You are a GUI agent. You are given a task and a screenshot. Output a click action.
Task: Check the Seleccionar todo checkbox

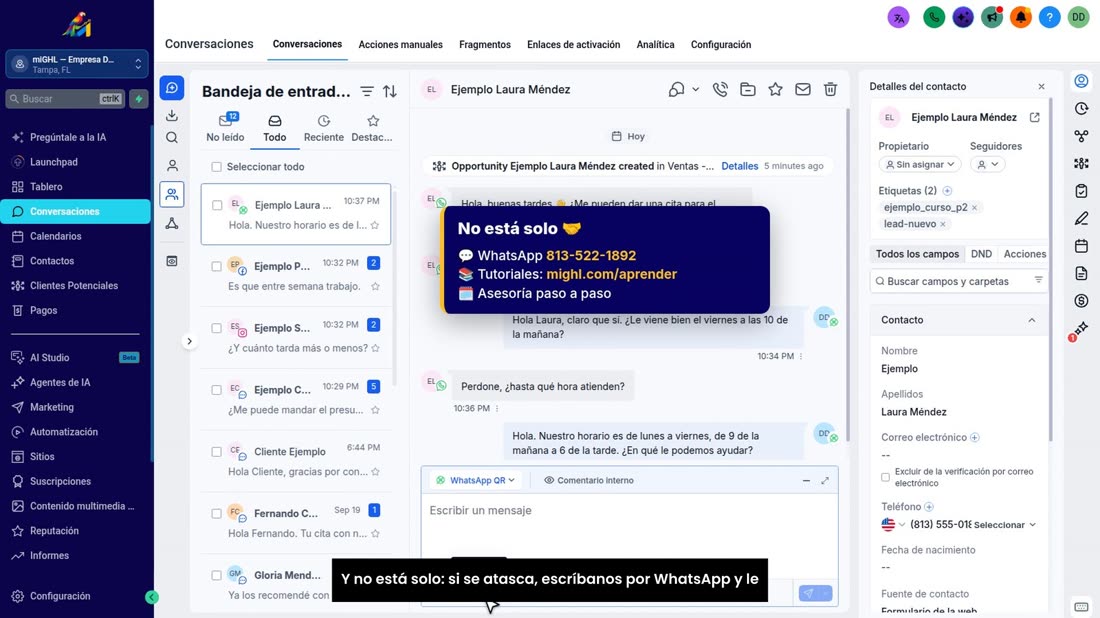pyautogui.click(x=217, y=167)
